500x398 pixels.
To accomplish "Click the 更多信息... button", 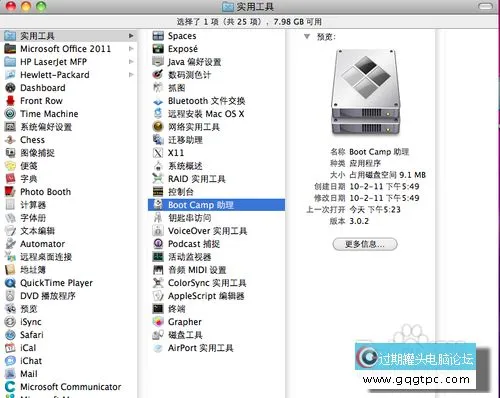I will point(365,244).
